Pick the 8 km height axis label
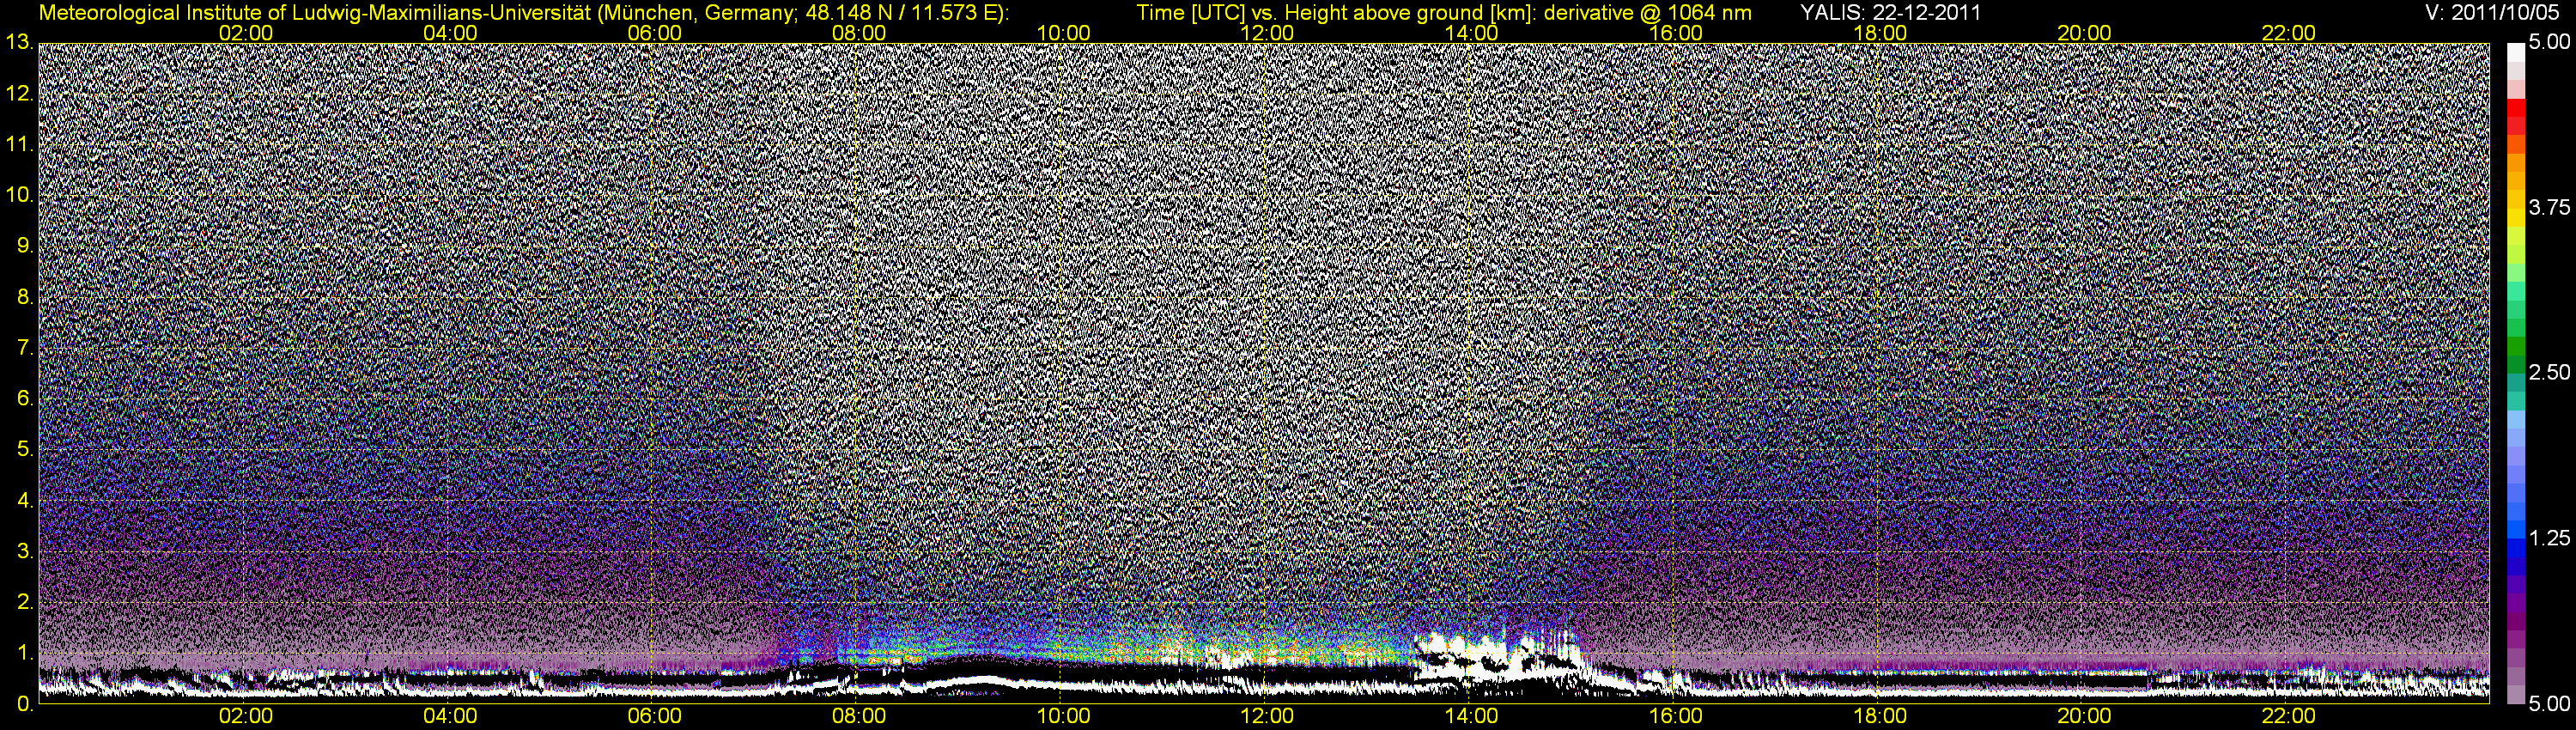This screenshot has width=2576, height=730. point(24,297)
